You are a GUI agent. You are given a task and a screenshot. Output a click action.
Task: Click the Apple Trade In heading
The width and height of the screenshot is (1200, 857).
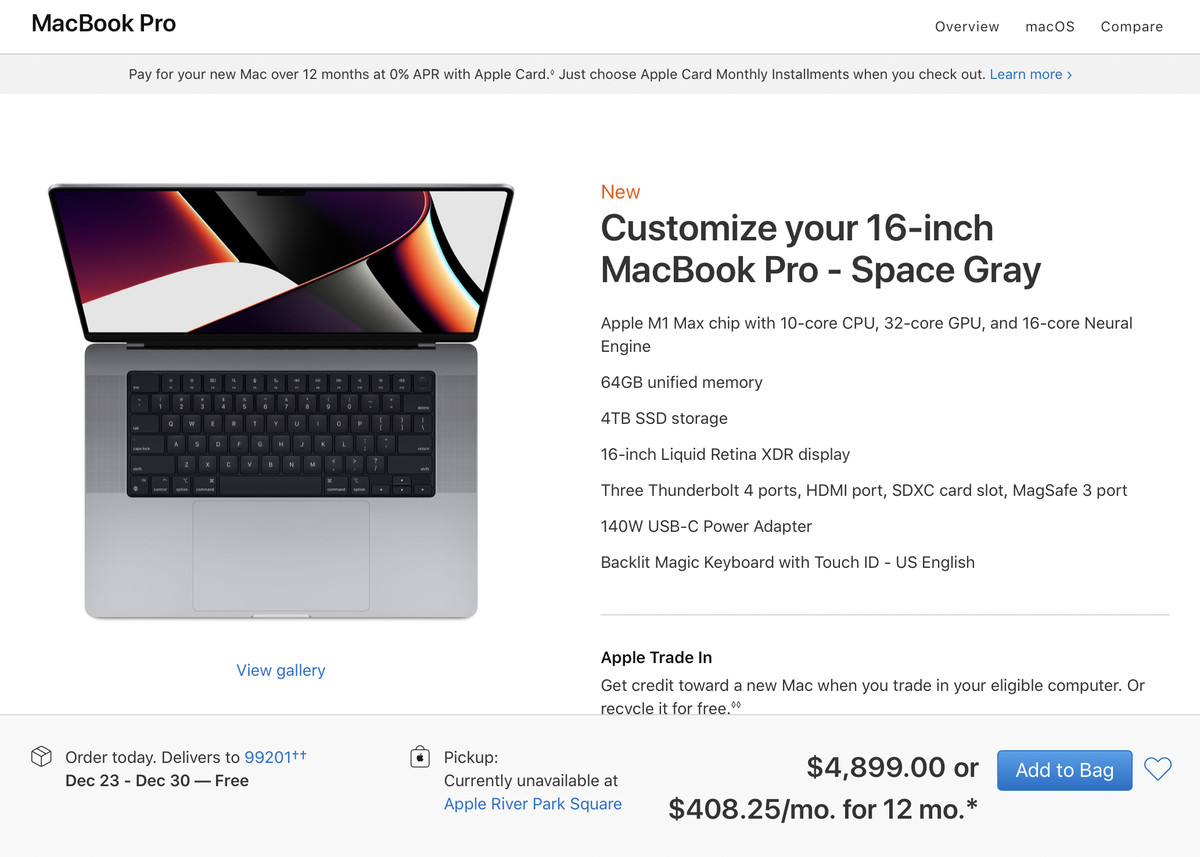[x=656, y=657]
